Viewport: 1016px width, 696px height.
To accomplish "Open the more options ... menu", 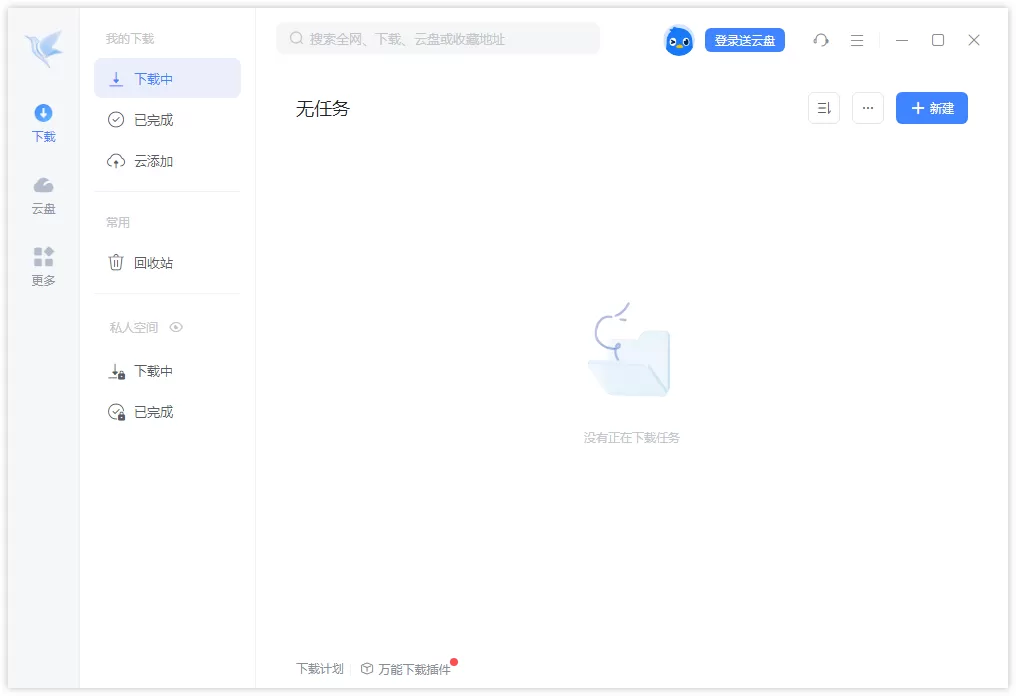I will [867, 108].
